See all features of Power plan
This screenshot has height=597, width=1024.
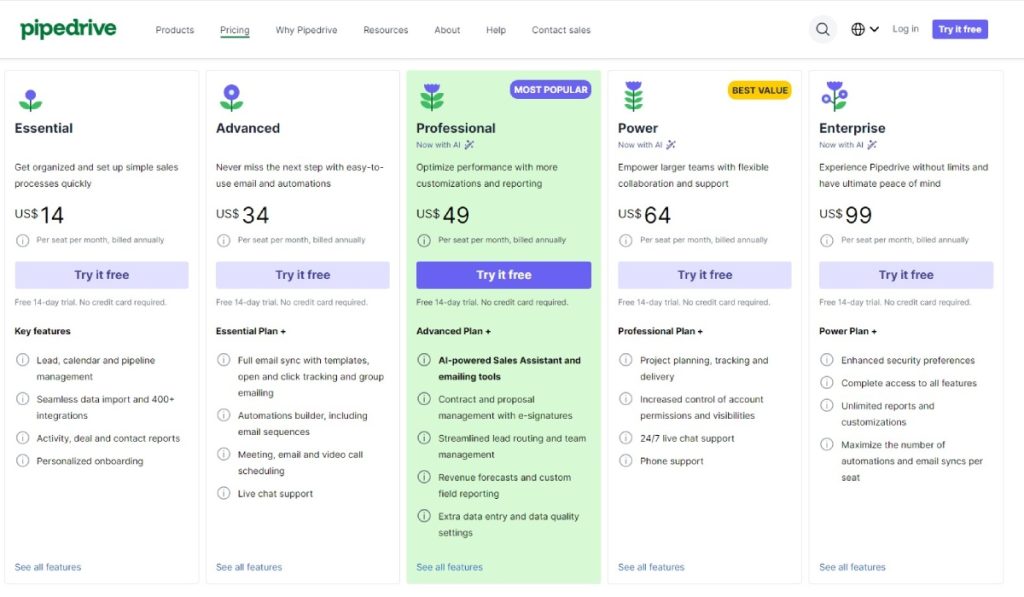[x=651, y=567]
